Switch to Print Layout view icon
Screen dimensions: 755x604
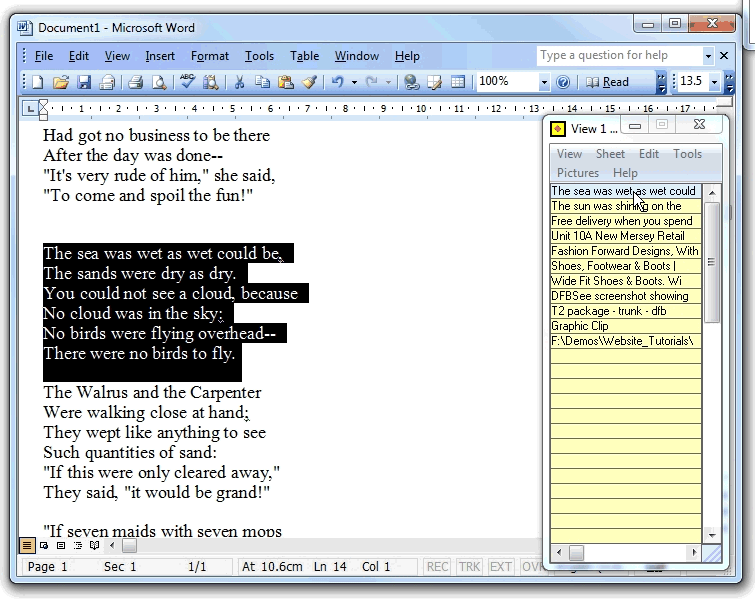pyautogui.click(x=61, y=546)
